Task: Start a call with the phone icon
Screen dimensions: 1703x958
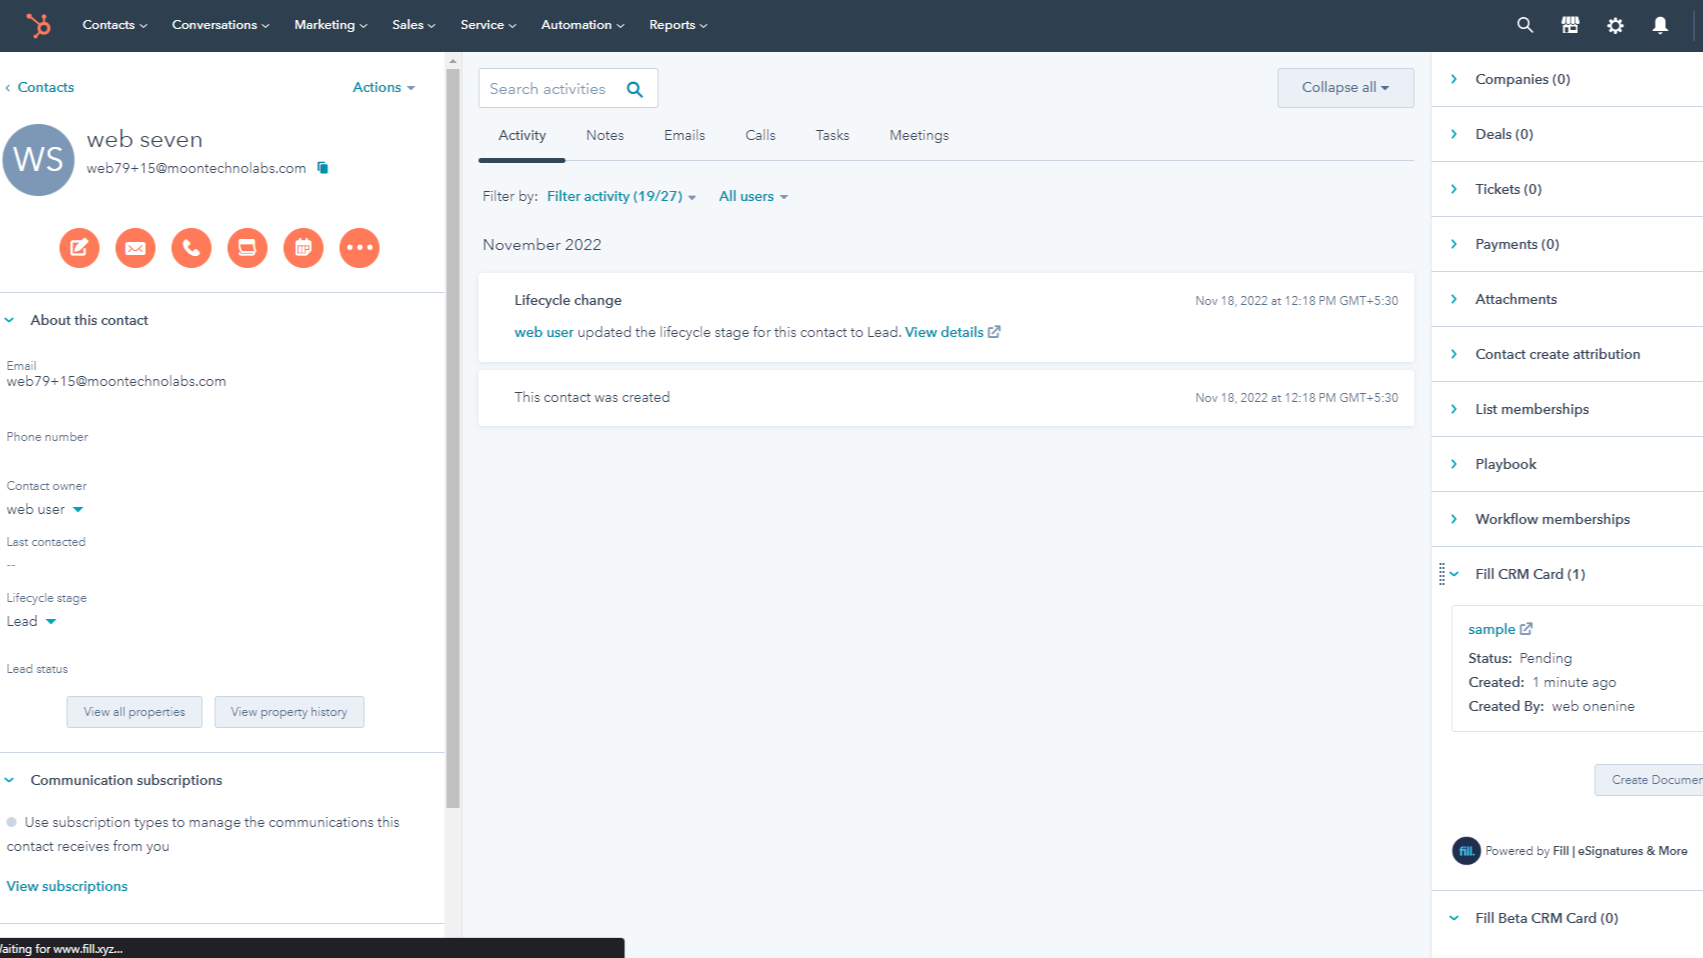Action: pos(191,247)
